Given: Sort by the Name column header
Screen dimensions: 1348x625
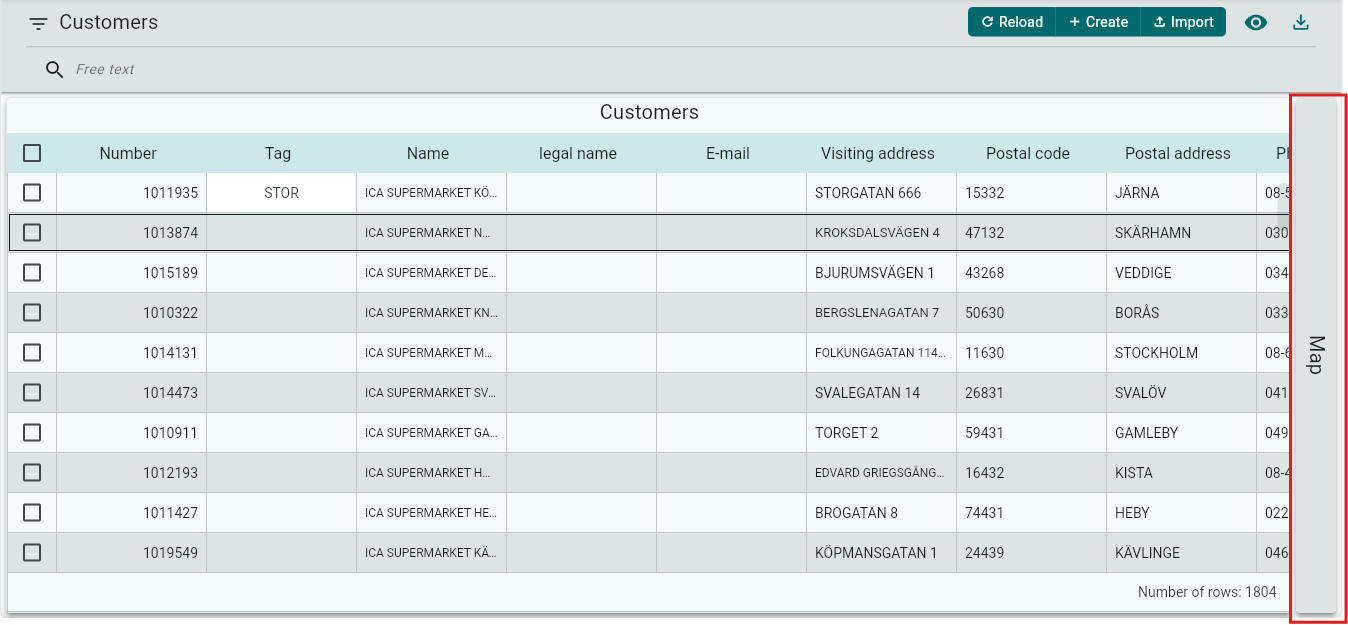Looking at the screenshot, I should (428, 153).
